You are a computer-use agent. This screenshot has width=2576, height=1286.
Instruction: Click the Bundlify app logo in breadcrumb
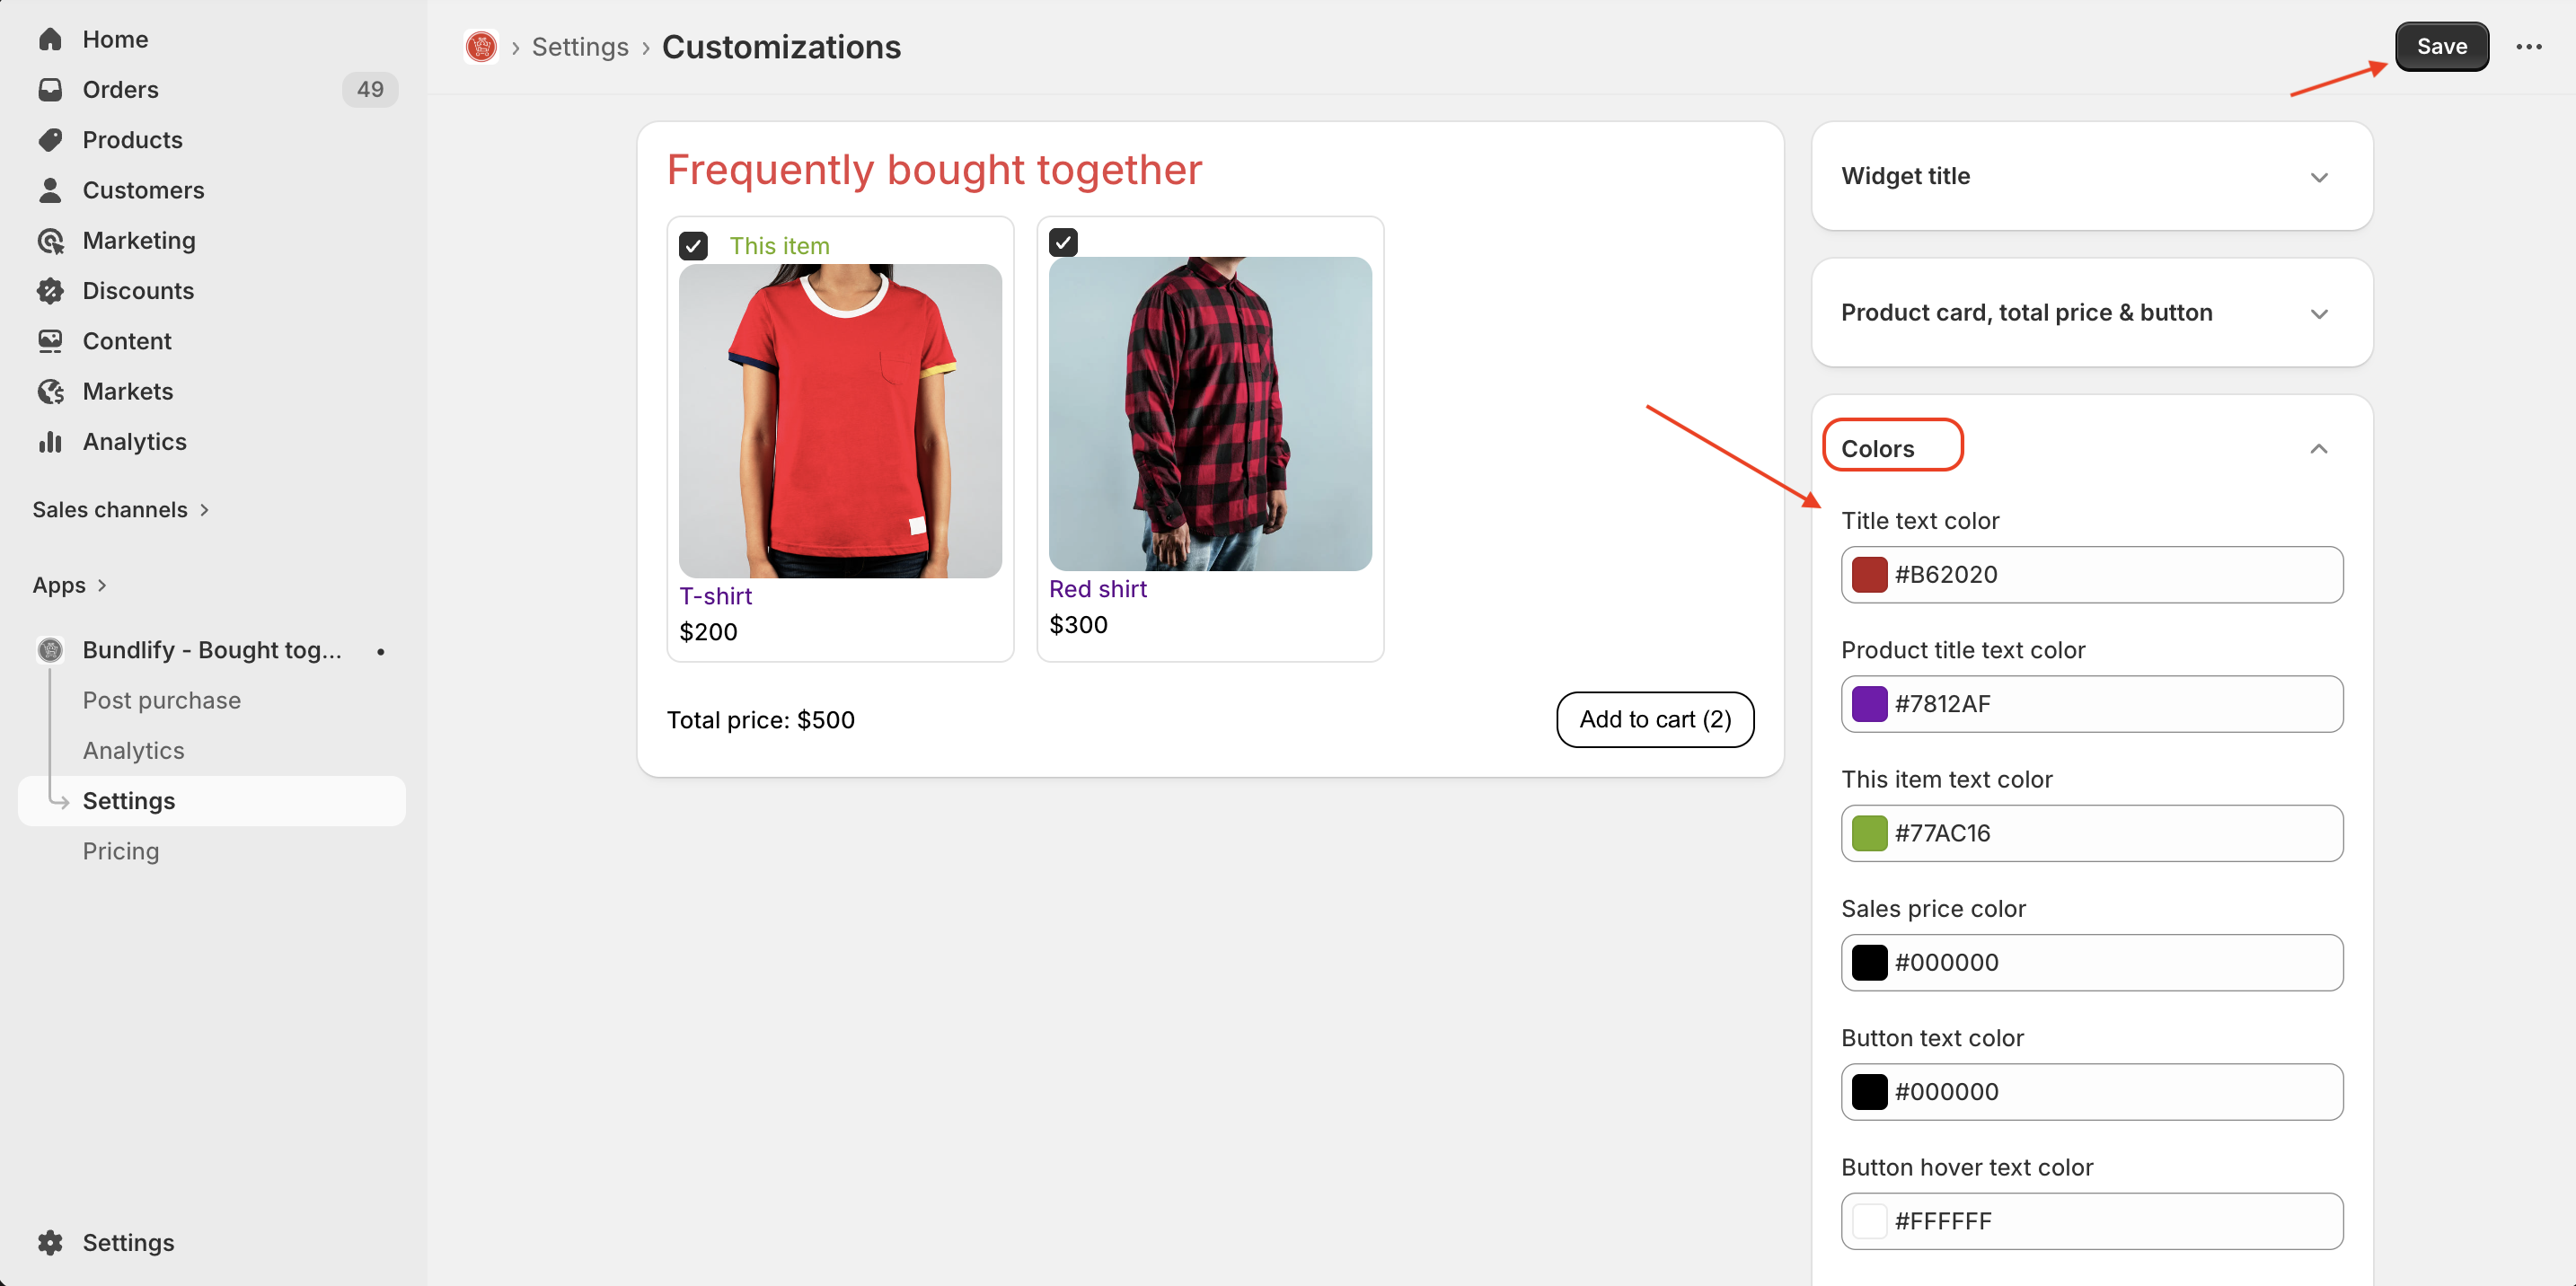click(x=481, y=47)
